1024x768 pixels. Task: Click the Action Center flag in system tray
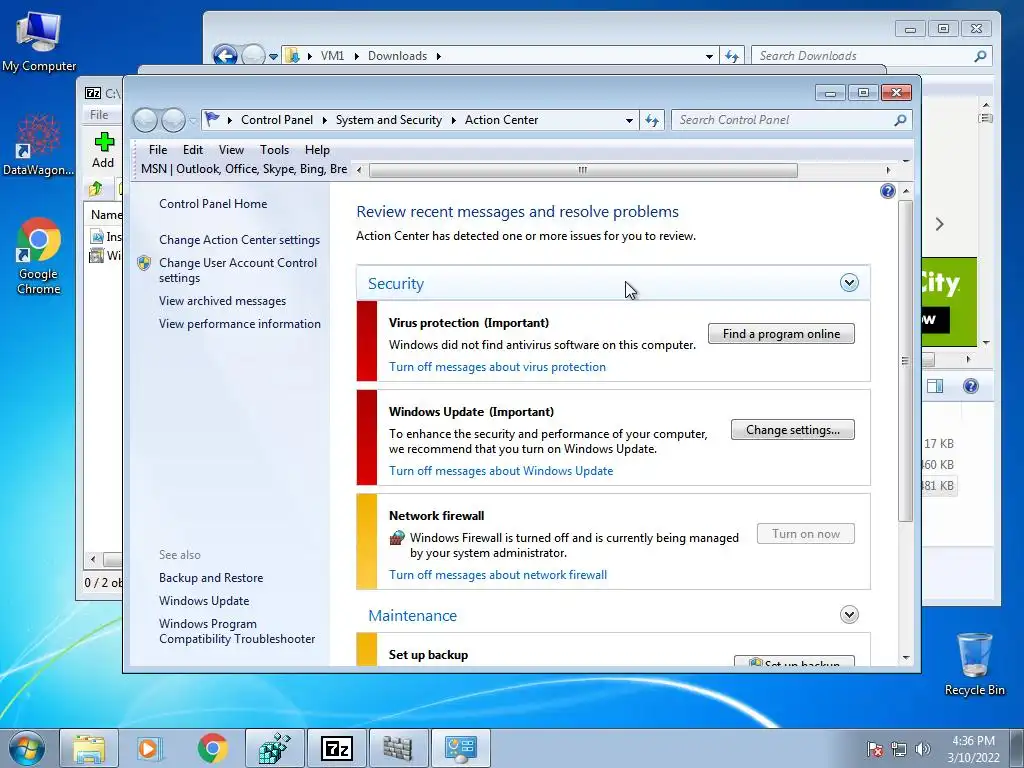point(874,749)
